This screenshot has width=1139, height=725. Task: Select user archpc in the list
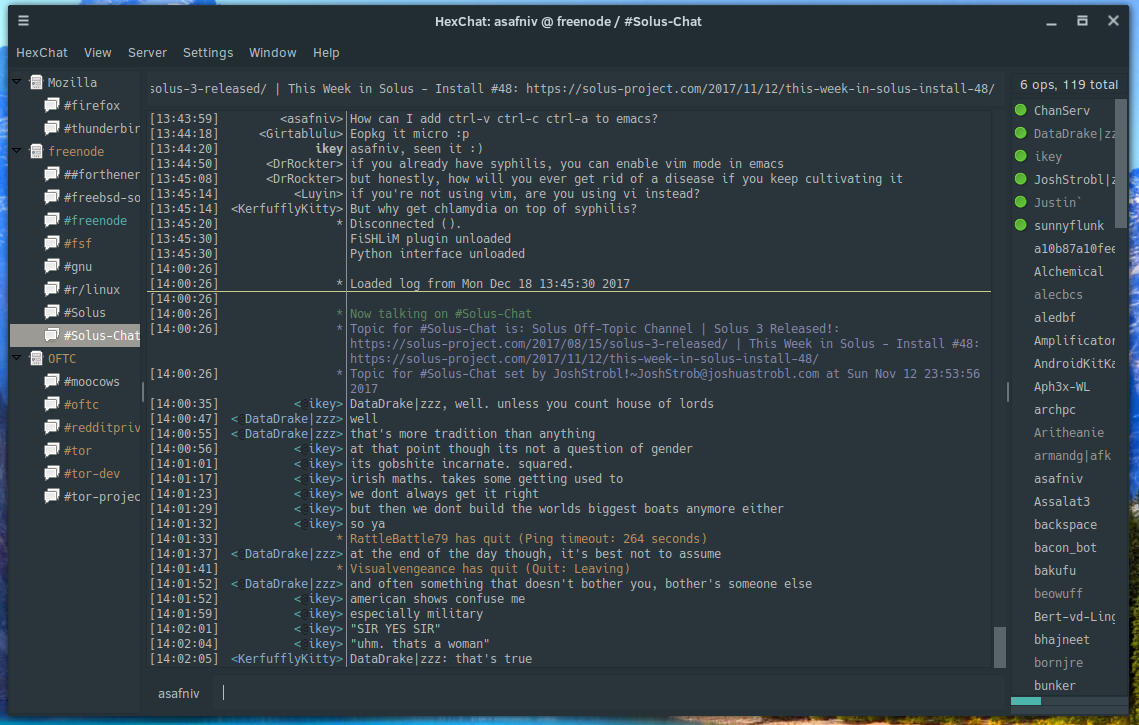click(x=1055, y=410)
